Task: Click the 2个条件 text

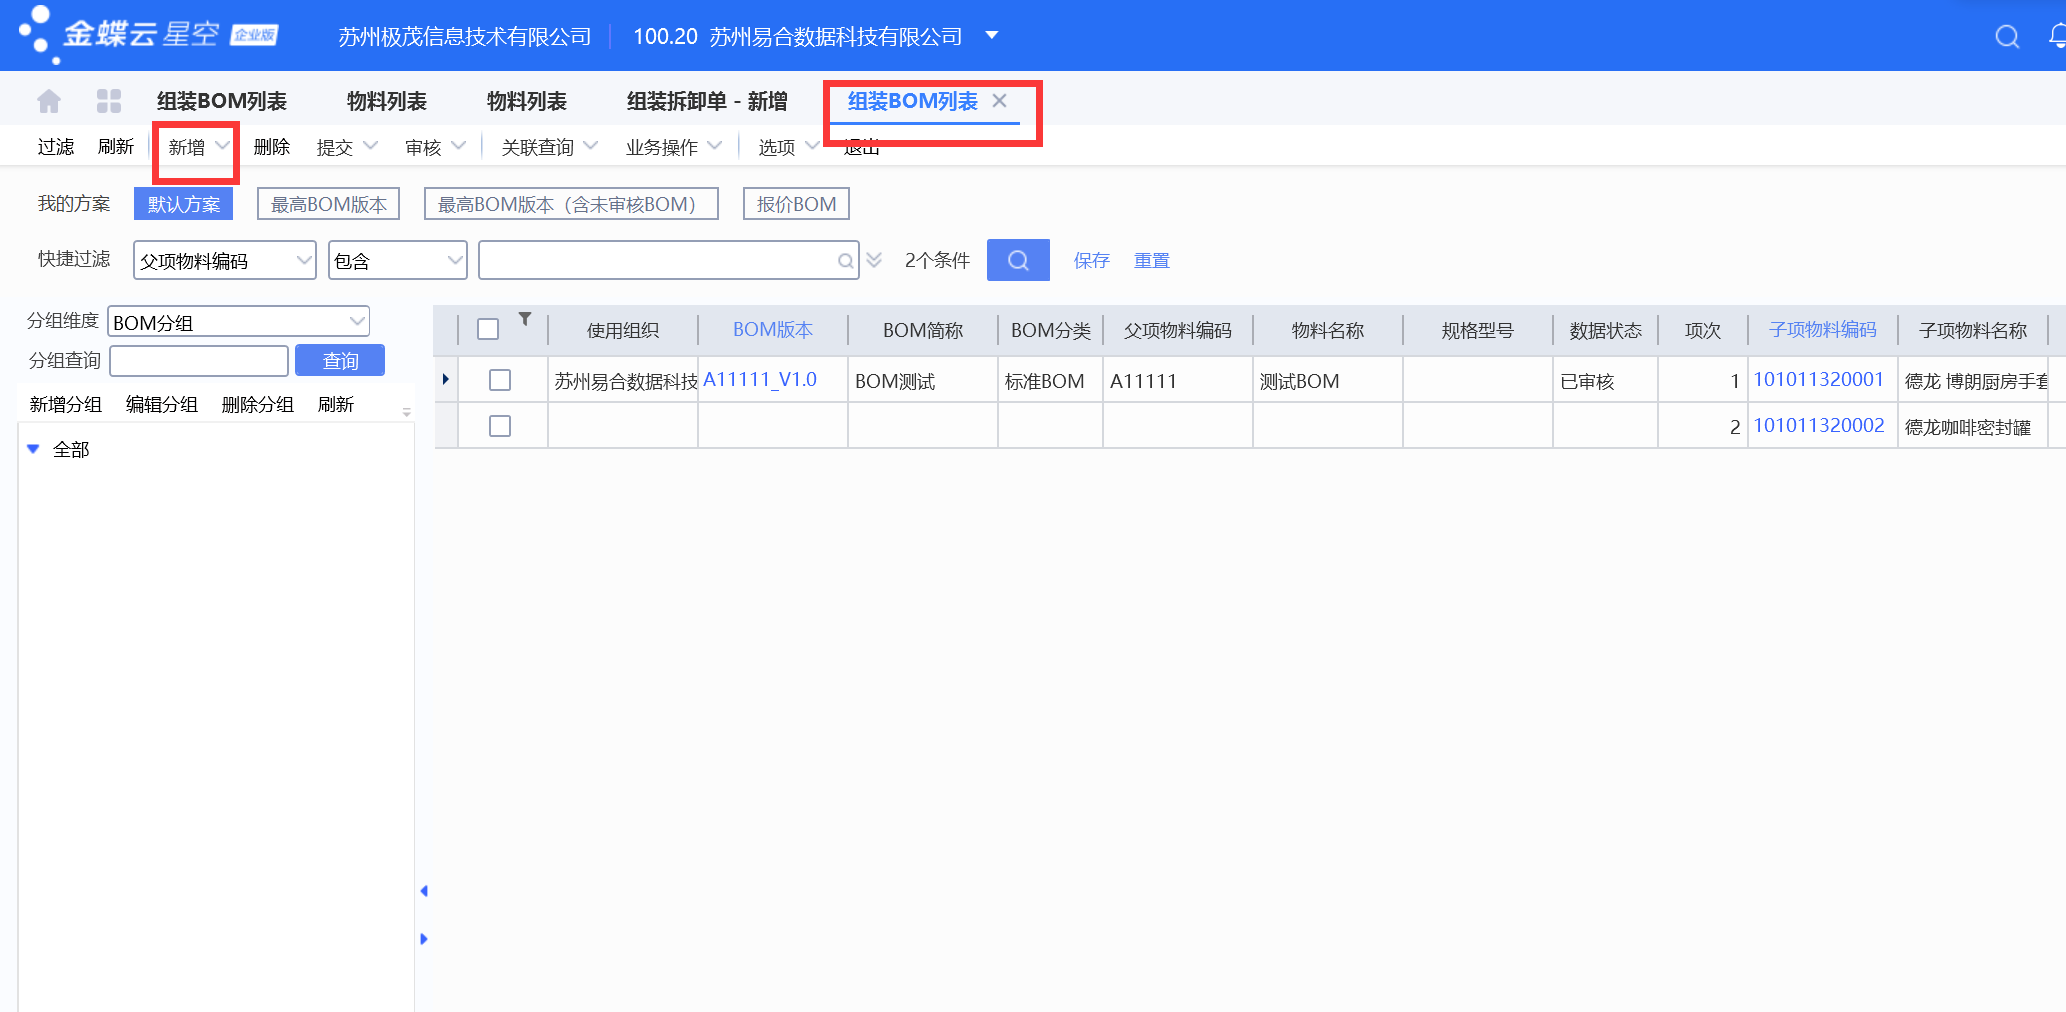Action: click(x=937, y=260)
